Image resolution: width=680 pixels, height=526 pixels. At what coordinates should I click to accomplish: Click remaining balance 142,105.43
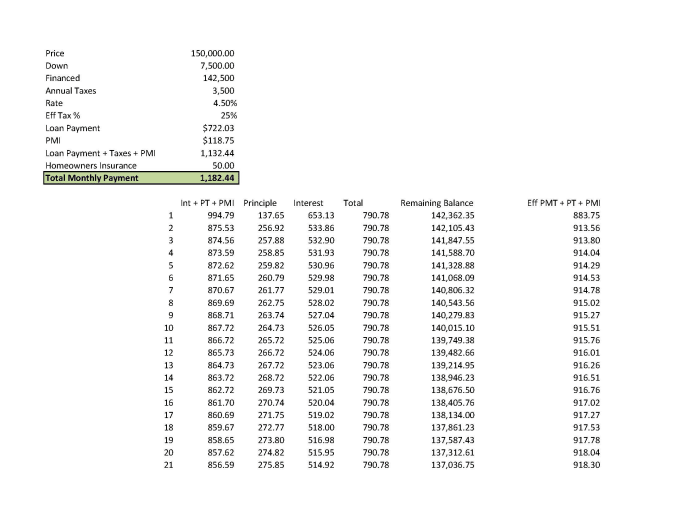(x=453, y=228)
